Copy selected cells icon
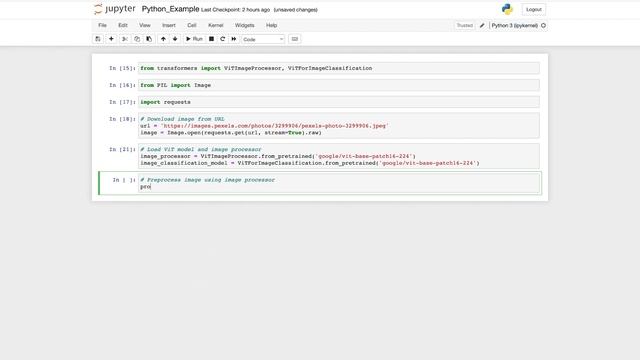Image resolution: width=640 pixels, height=360 pixels. (137, 39)
